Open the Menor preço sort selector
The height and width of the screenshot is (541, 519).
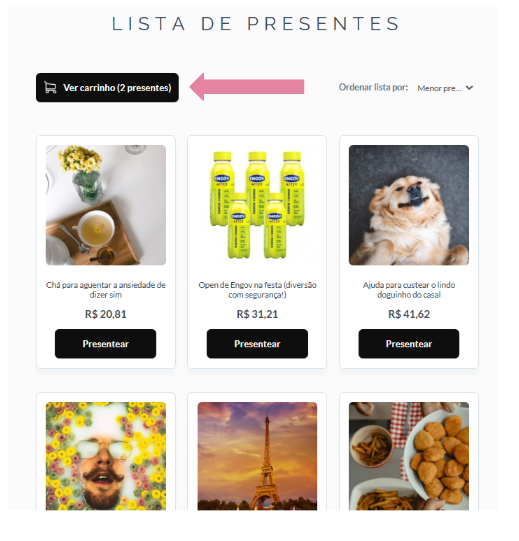pos(445,88)
